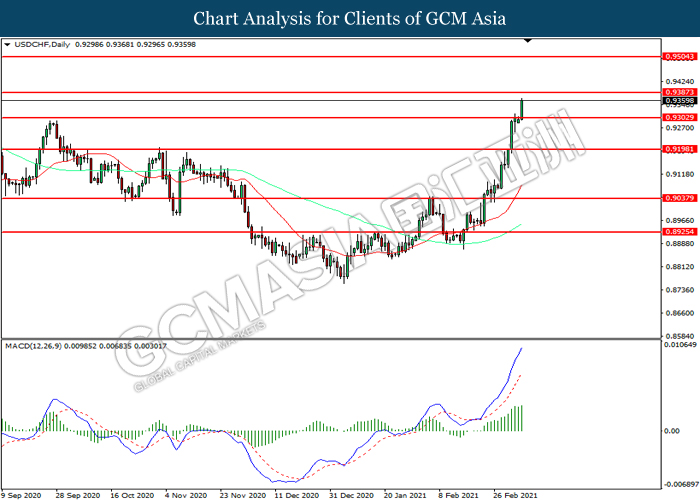Click the 31 Dec 2020 date label
The height and width of the screenshot is (500, 700).
point(351,495)
